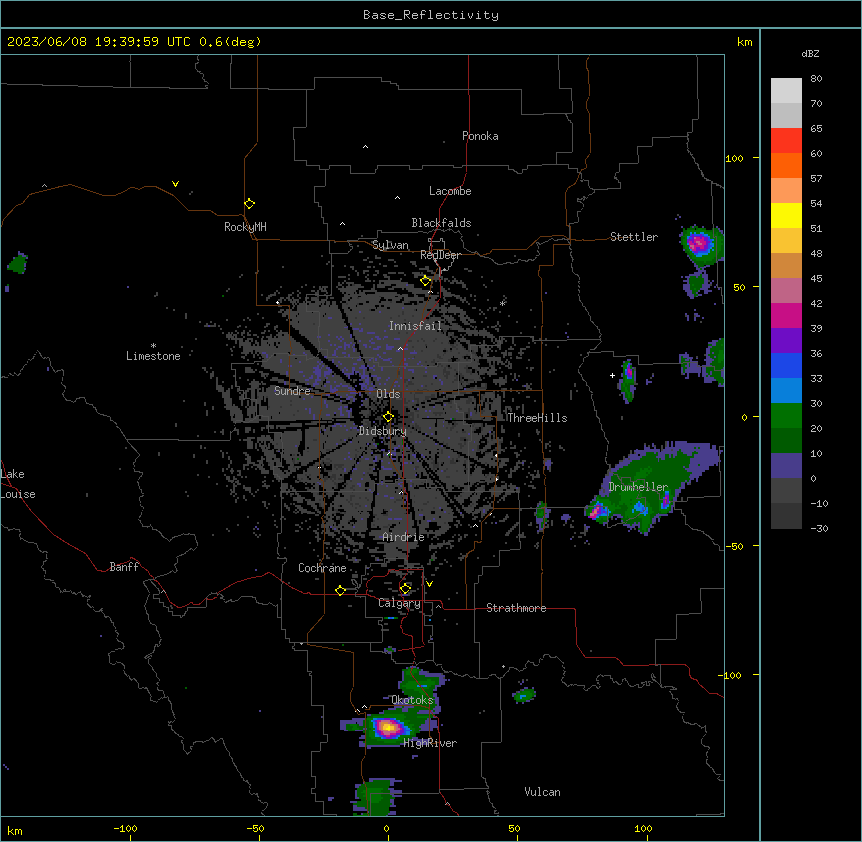Viewport: 862px width, 842px height.
Task: Click the Strathmore label
Action: click(x=516, y=608)
